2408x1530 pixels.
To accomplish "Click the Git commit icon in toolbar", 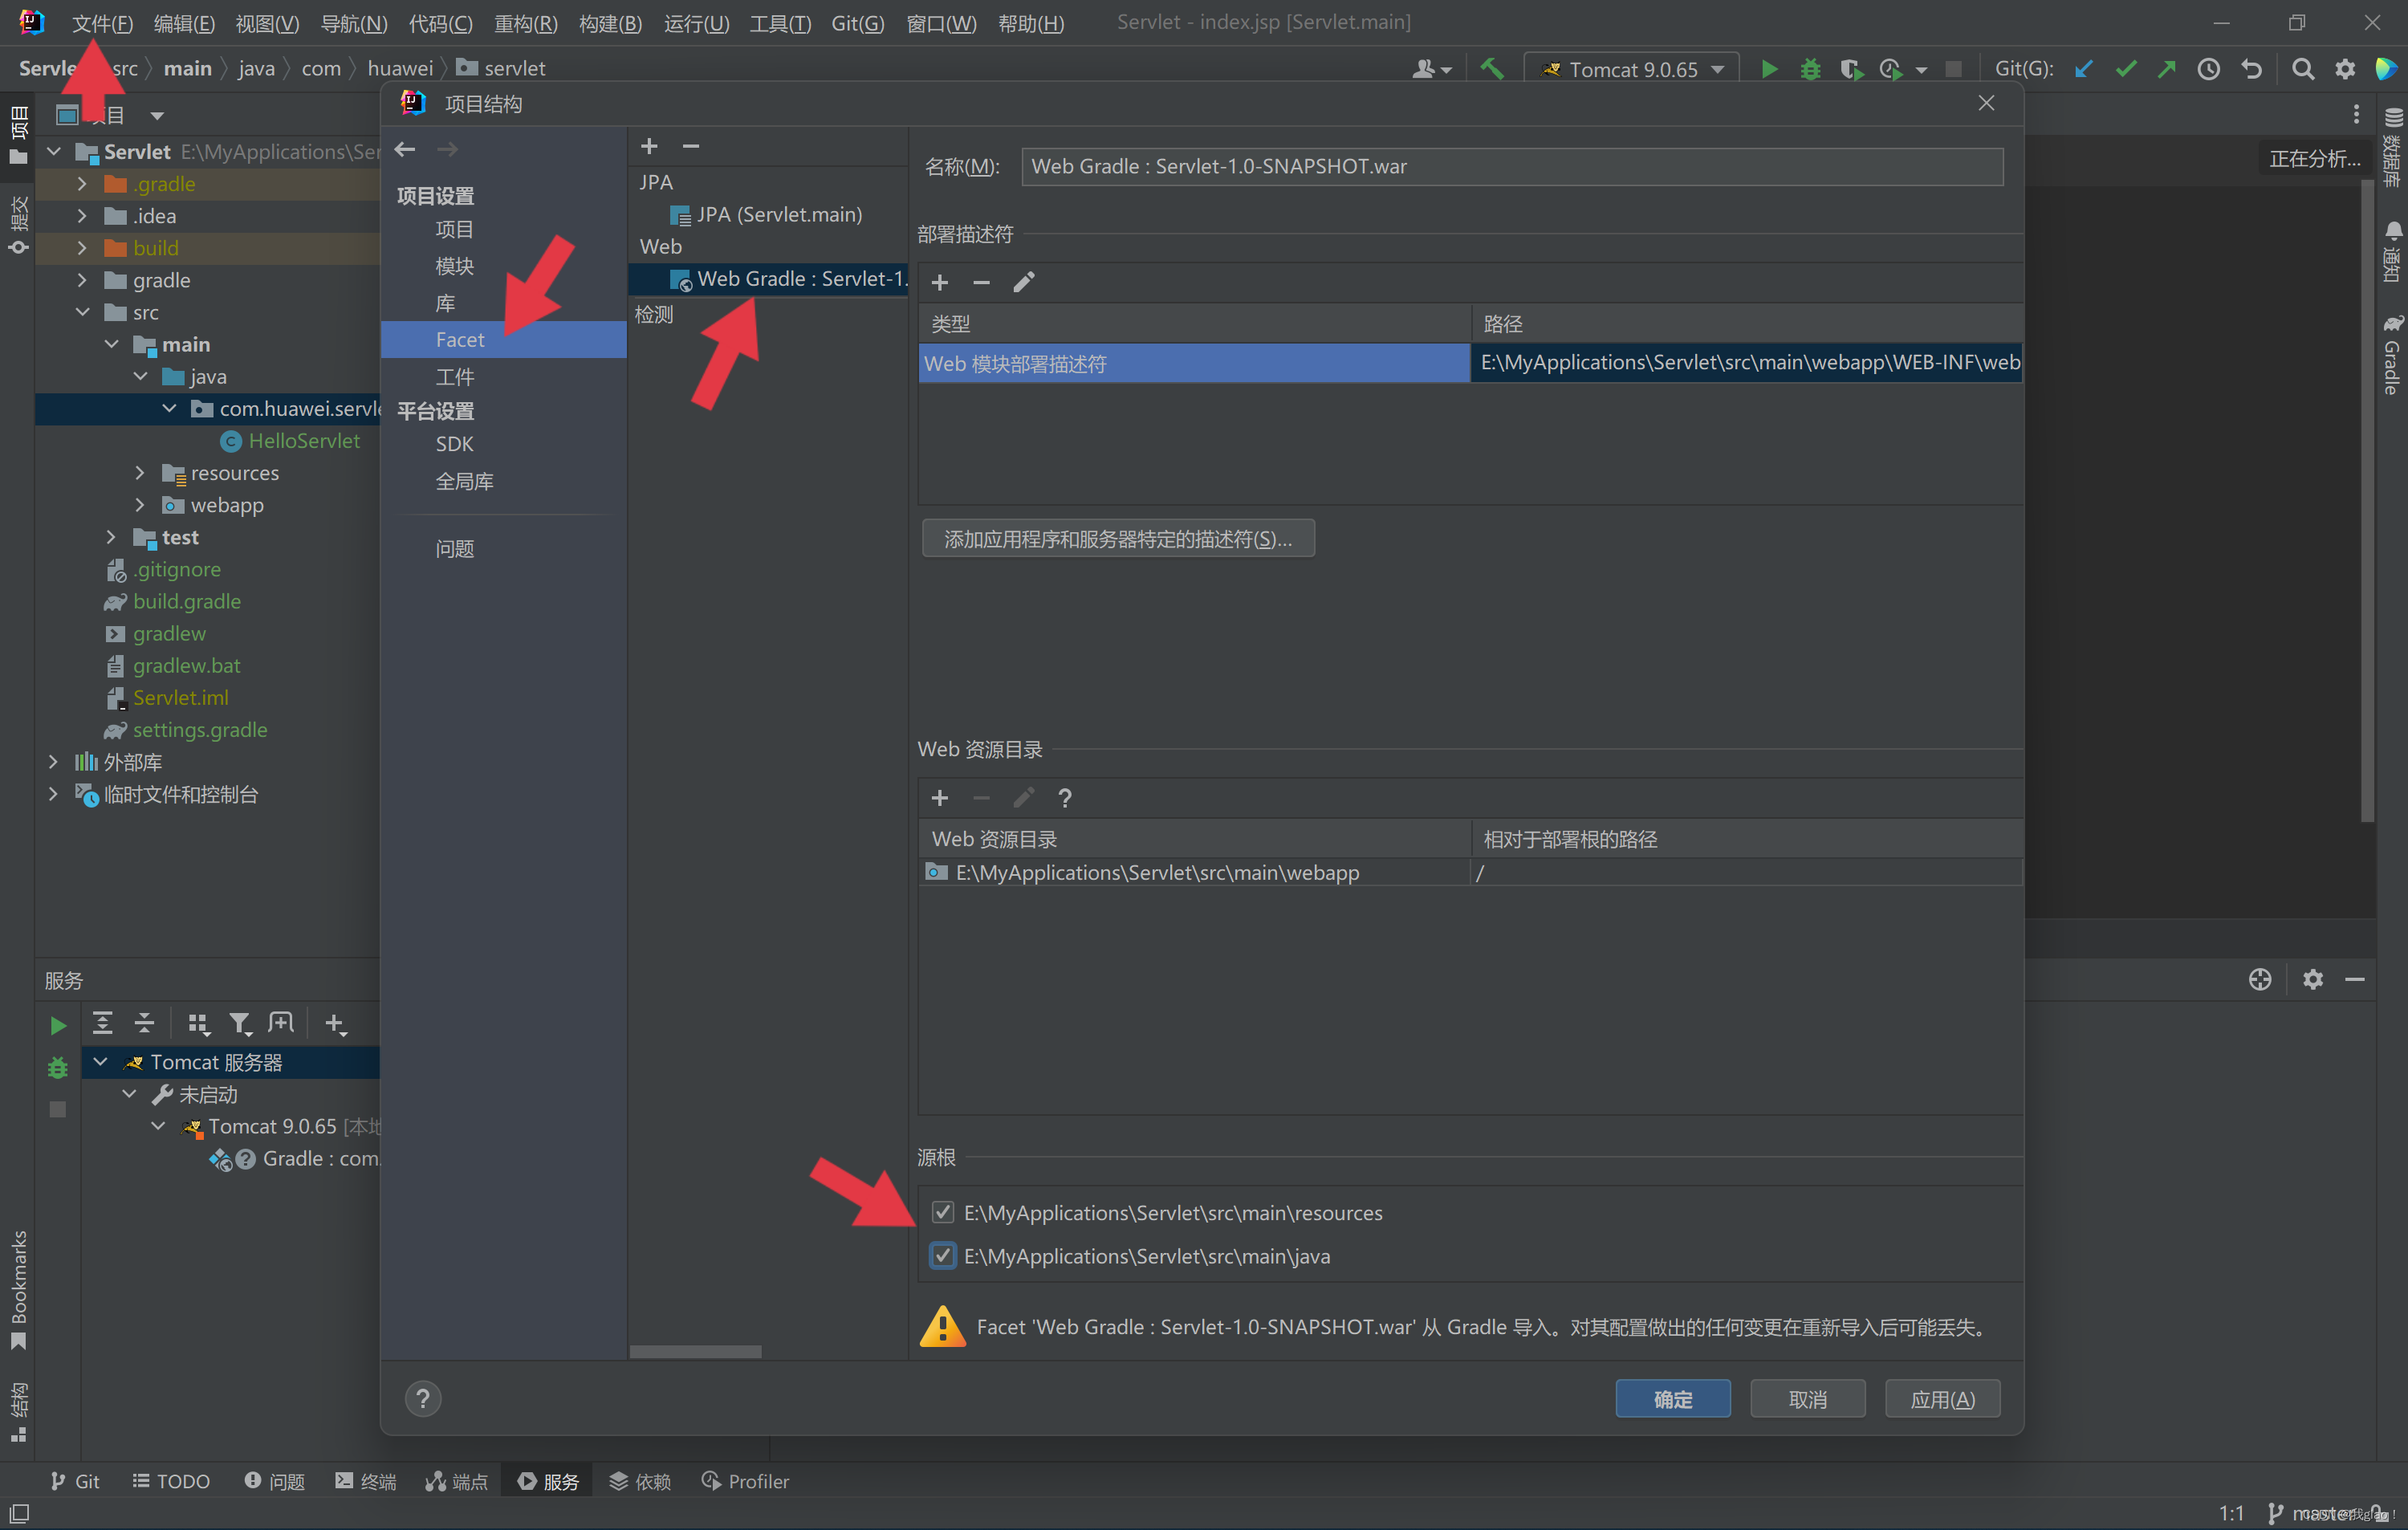I will tap(2125, 70).
